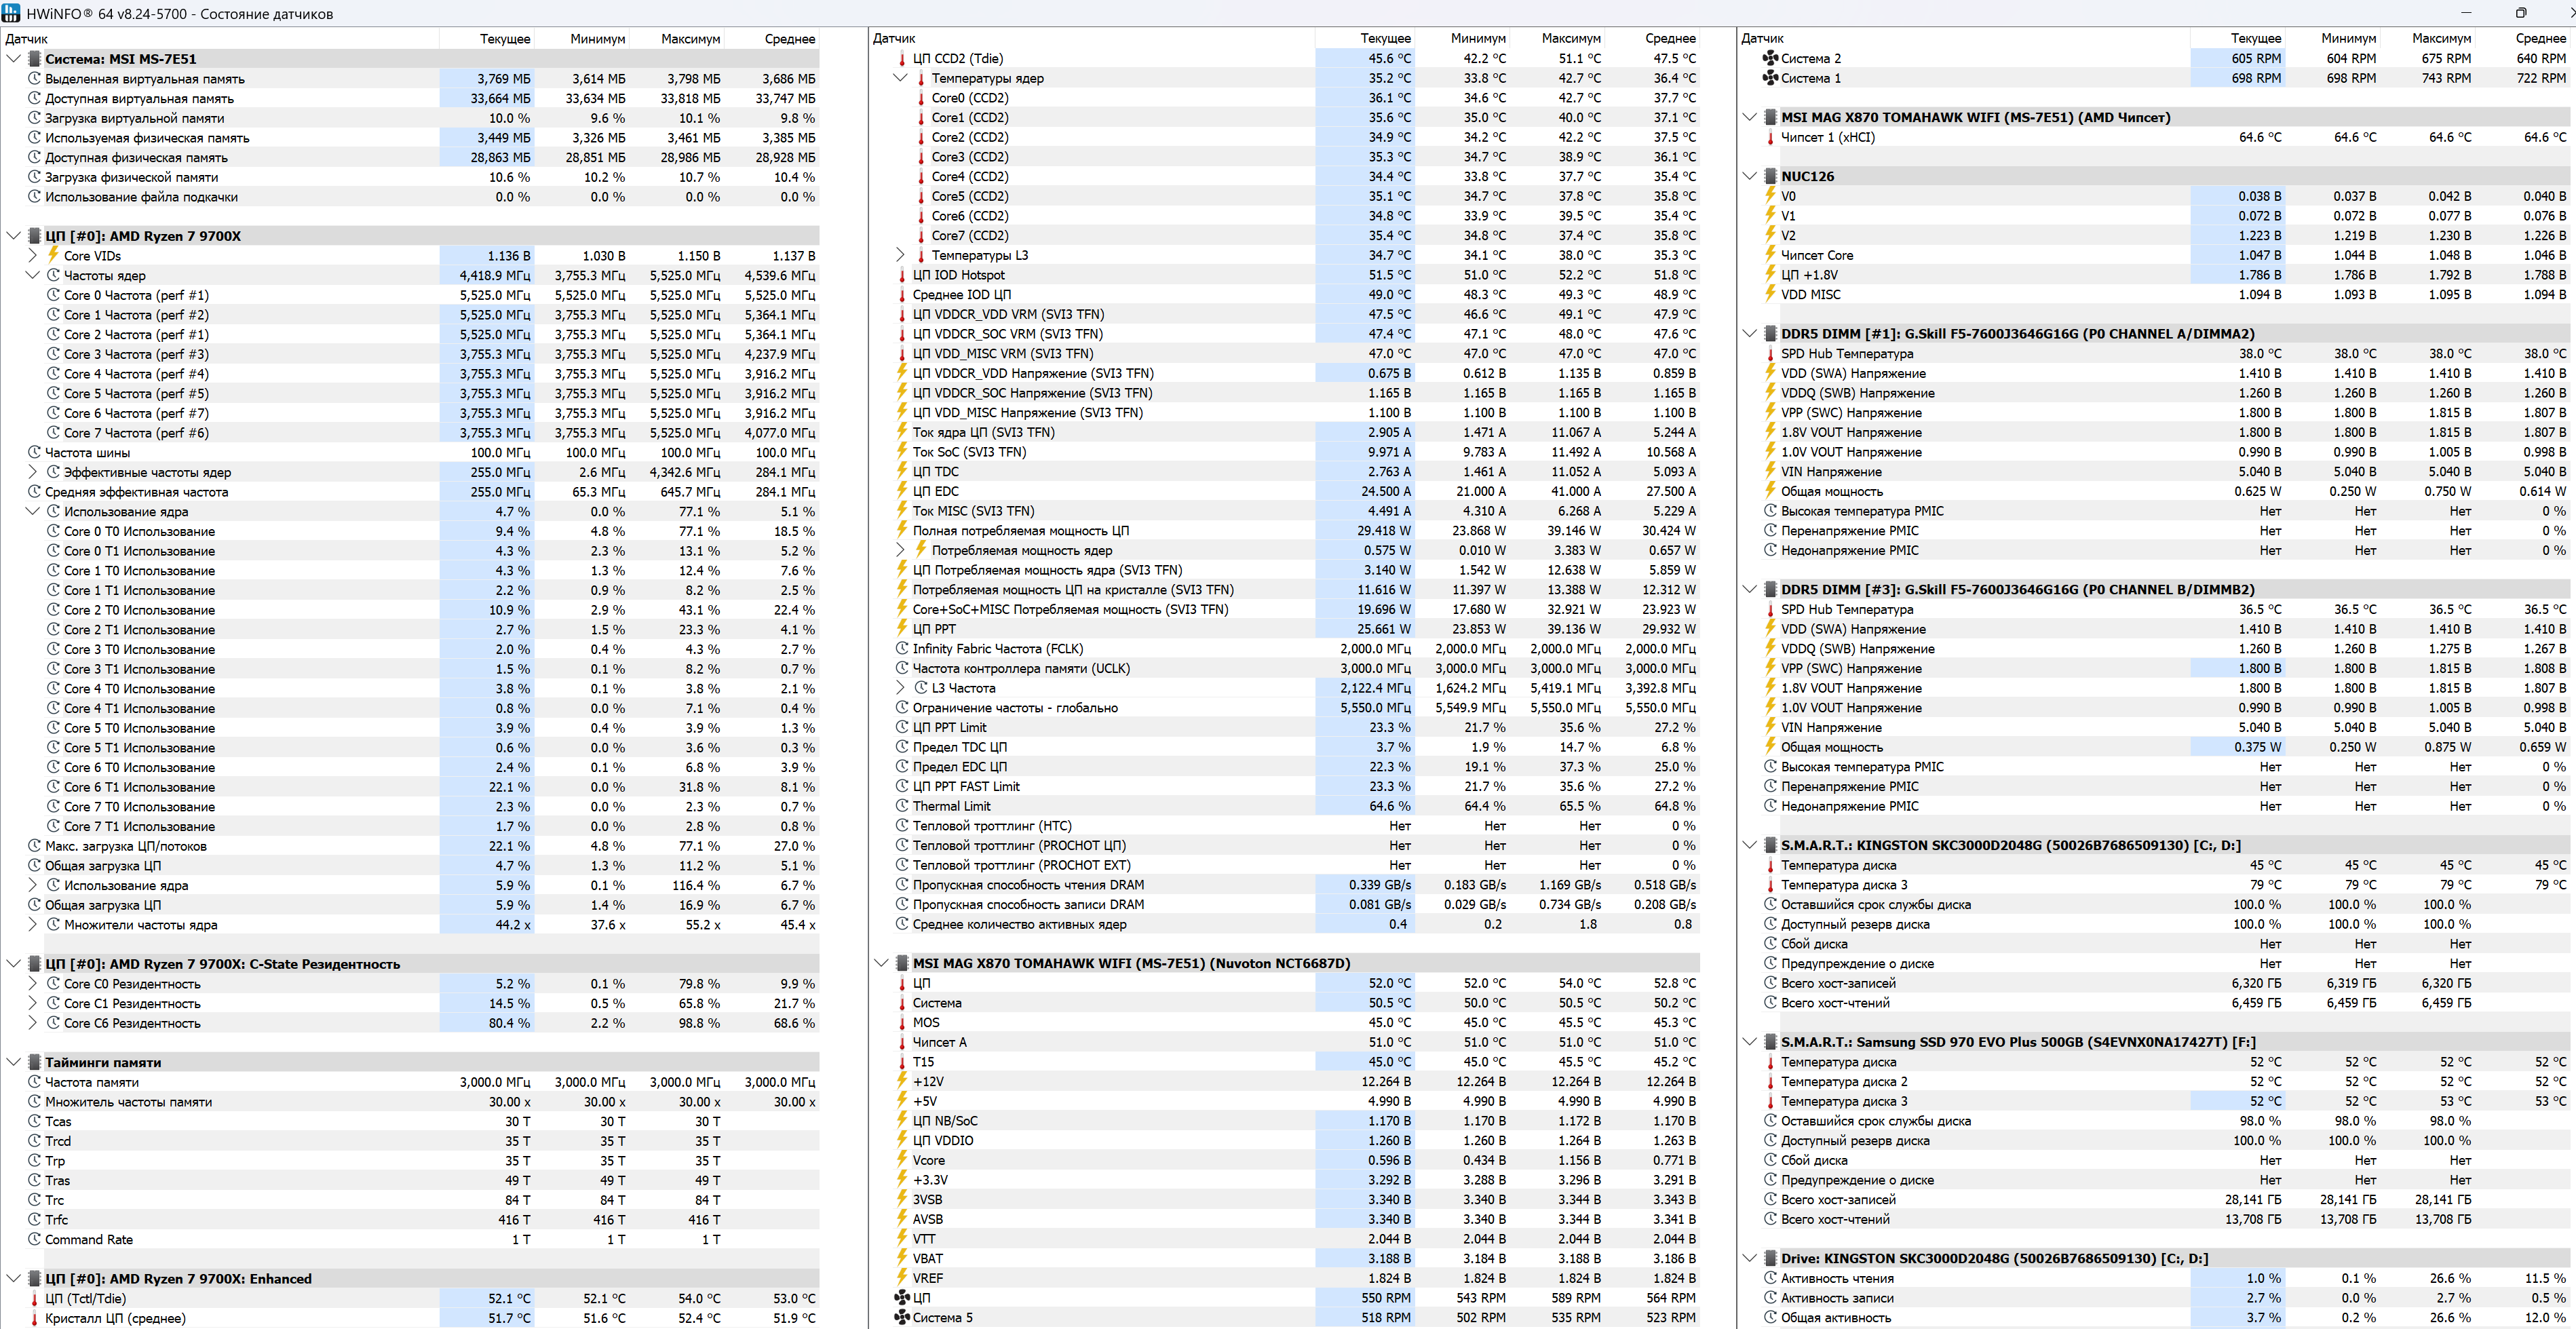Click thermometer icon next to ЦП (Tctl/Tdie)
The height and width of the screenshot is (1329, 2576).
(34, 1299)
